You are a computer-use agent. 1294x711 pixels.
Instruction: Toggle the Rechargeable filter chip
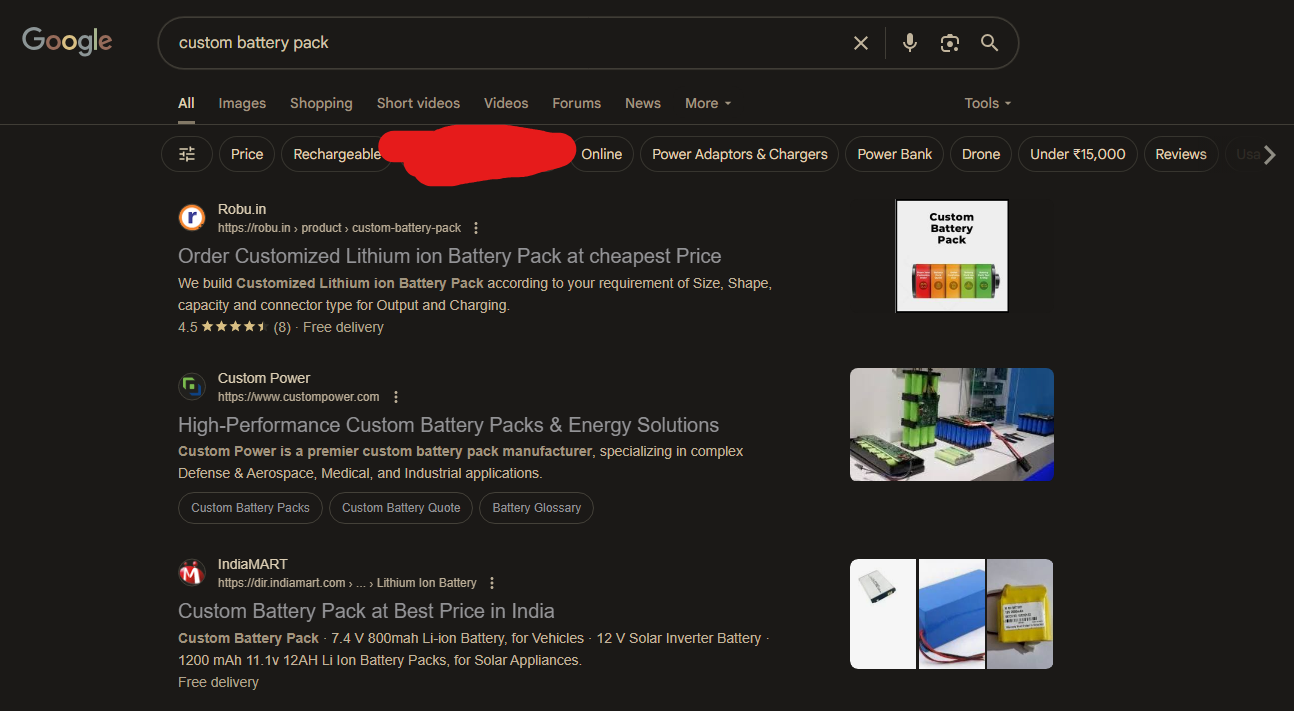click(337, 154)
